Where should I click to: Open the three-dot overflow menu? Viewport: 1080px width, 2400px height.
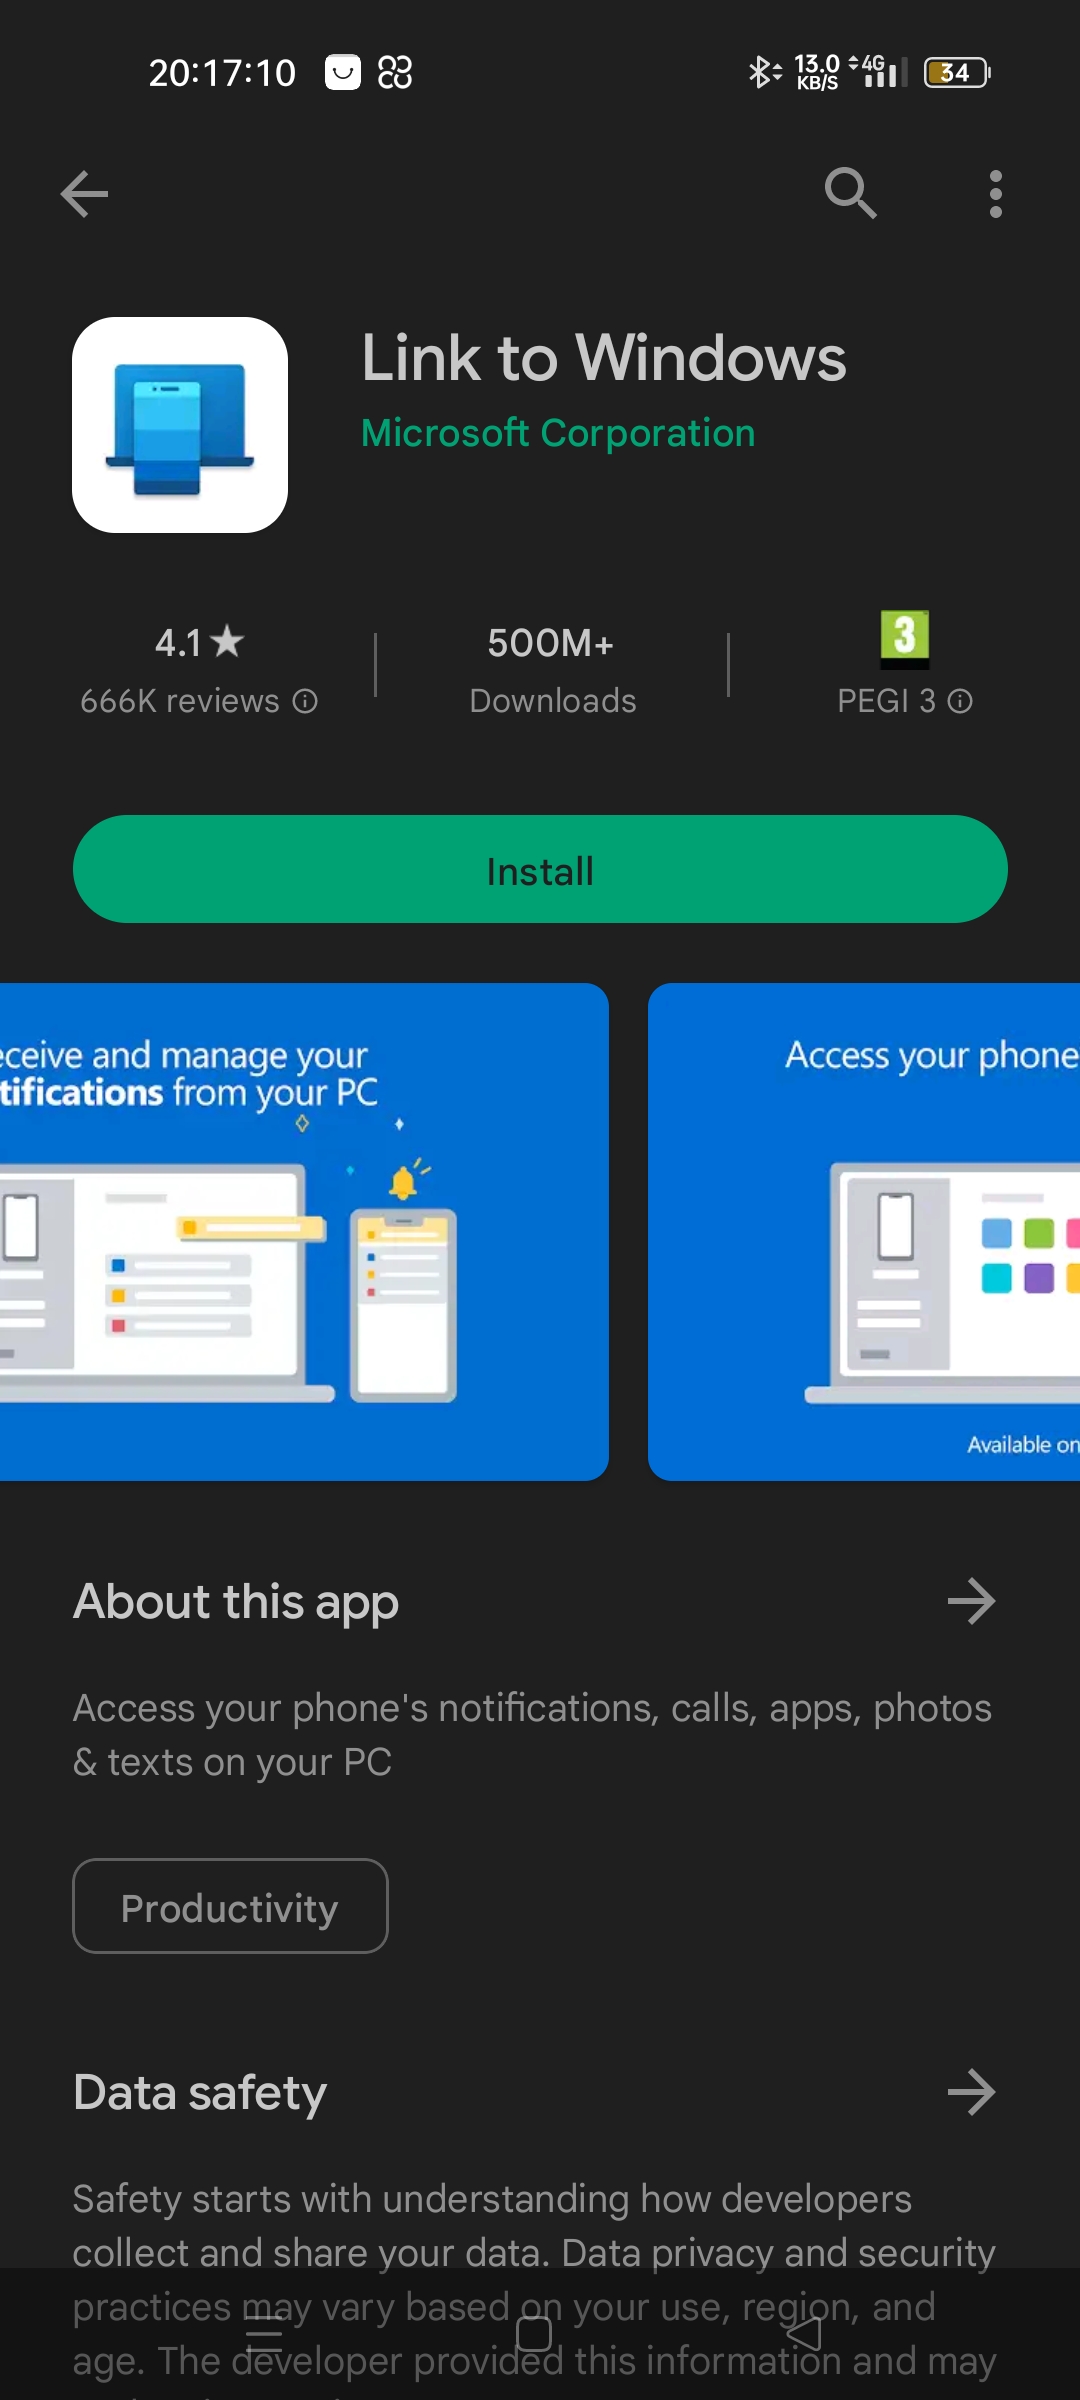[x=995, y=193]
